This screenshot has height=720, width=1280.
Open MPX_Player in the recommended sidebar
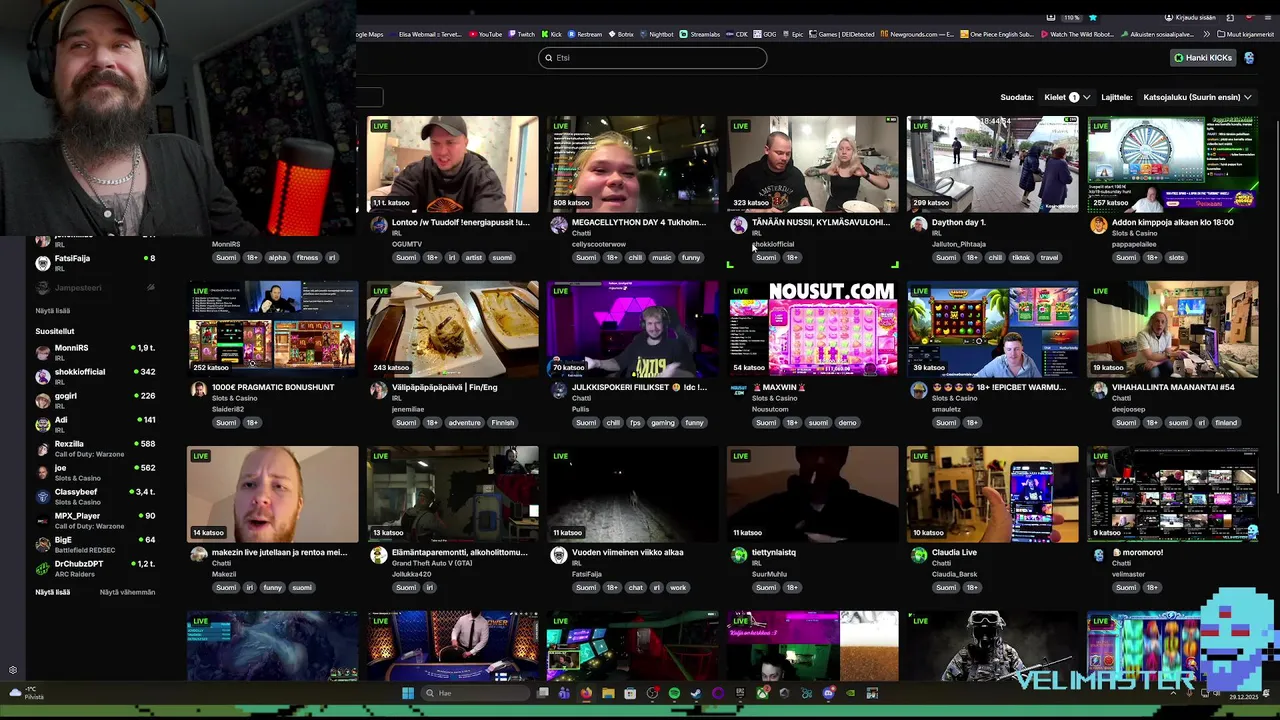(95, 520)
